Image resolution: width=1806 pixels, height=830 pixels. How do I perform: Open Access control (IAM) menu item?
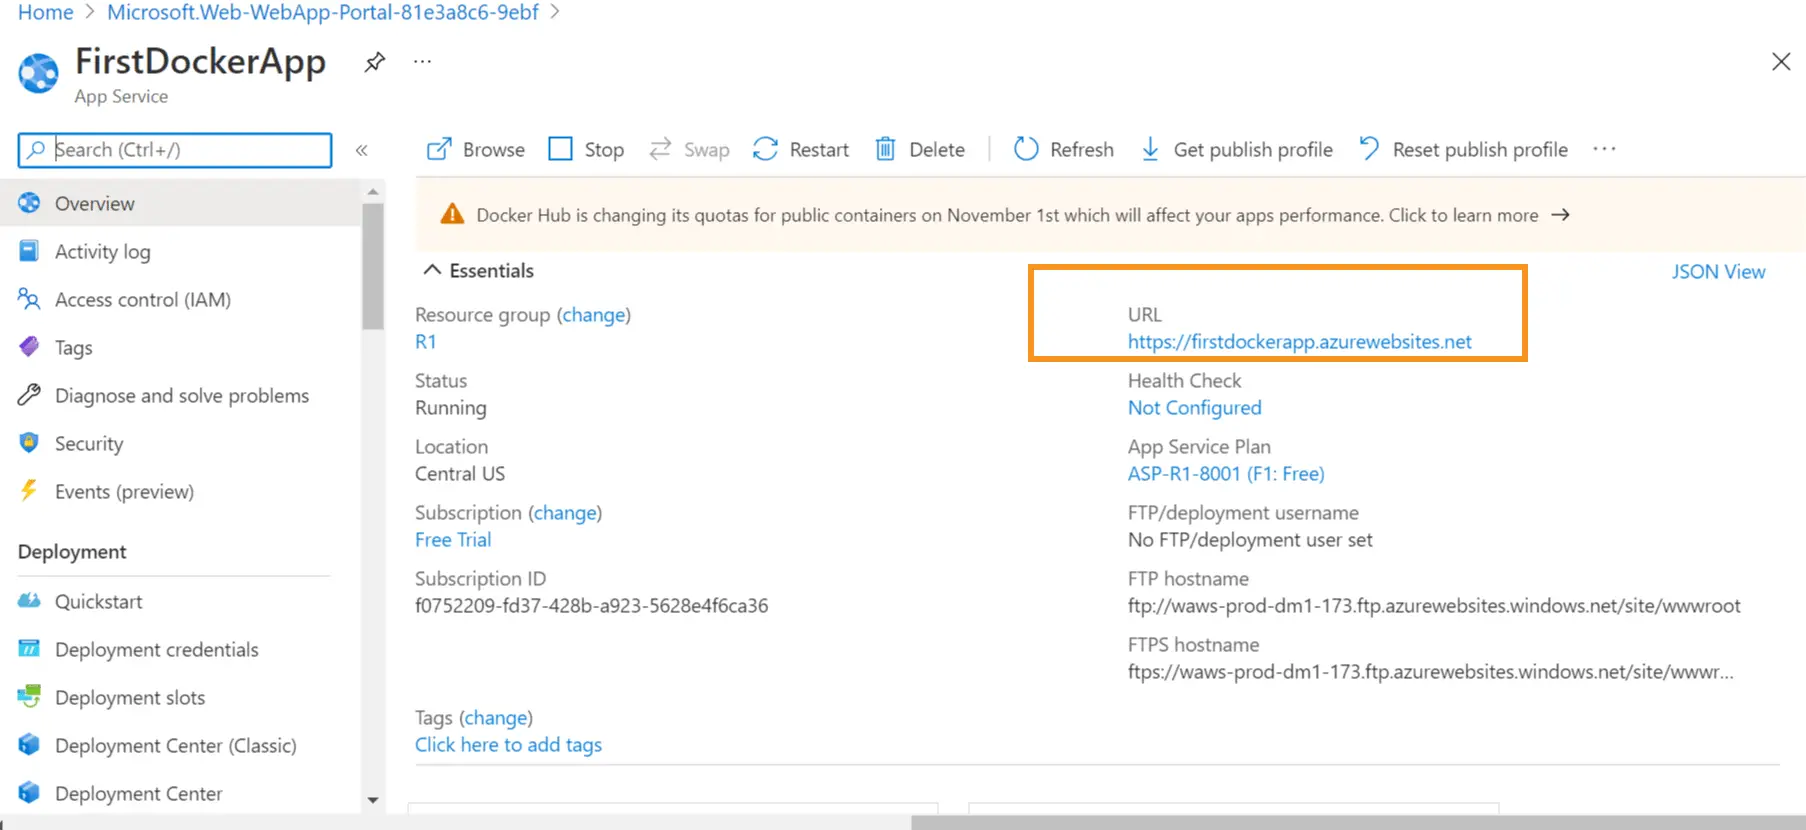point(181,299)
